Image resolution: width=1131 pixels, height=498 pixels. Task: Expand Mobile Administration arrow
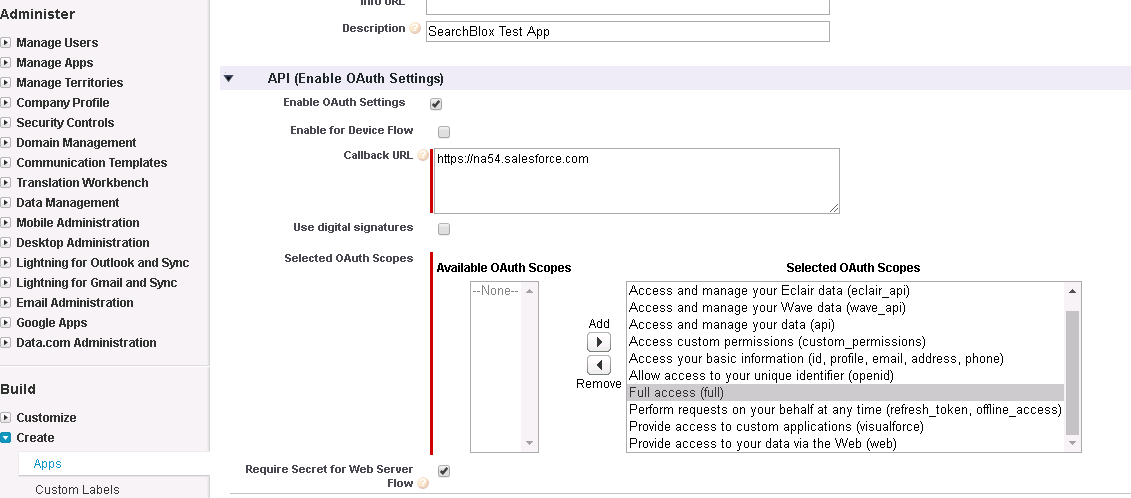pos(6,222)
